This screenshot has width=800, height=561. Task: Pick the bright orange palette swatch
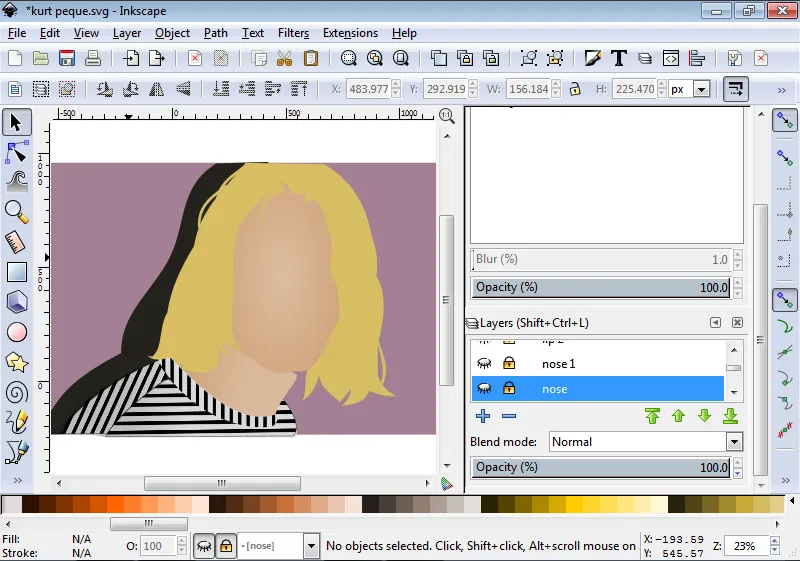pos(116,504)
